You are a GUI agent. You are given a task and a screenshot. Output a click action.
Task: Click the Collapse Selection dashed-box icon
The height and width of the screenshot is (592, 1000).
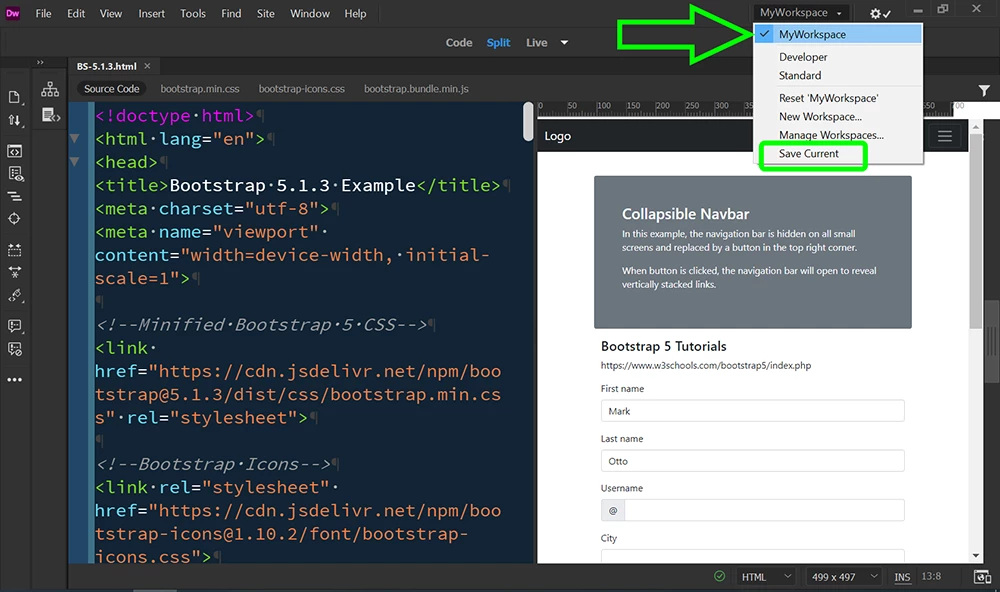14,249
